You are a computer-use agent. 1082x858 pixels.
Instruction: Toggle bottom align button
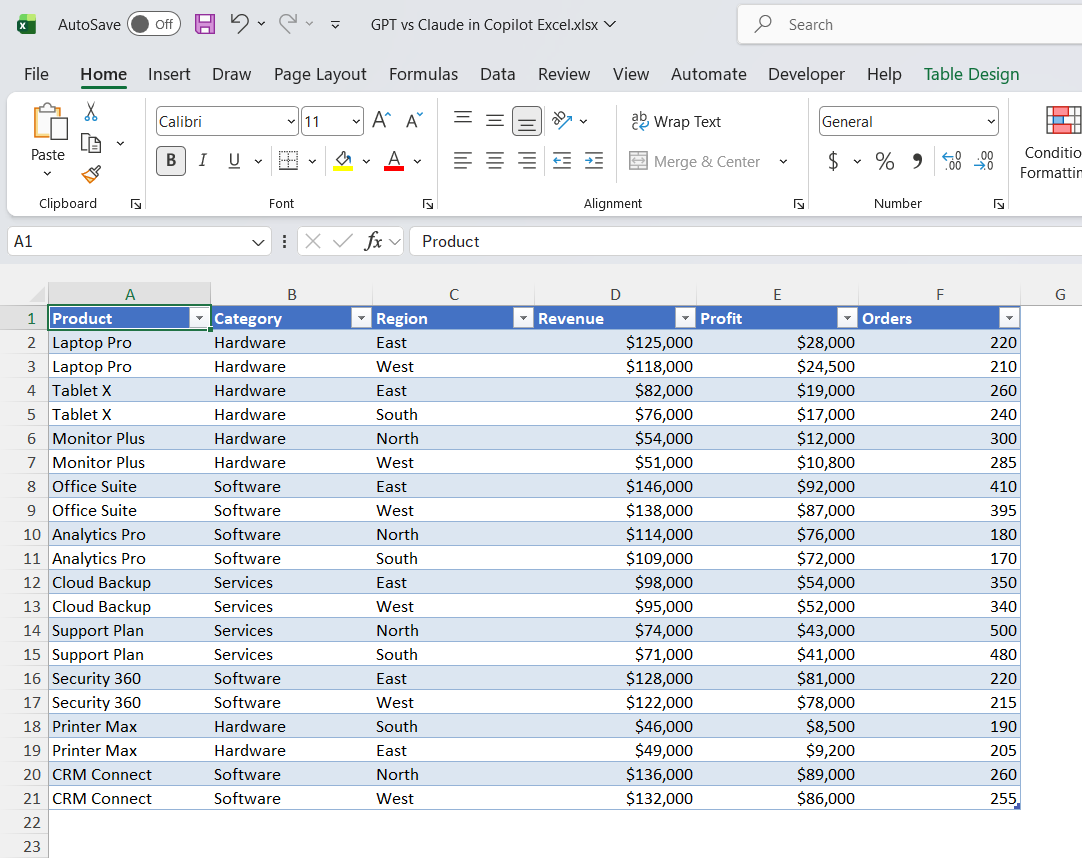pyautogui.click(x=527, y=121)
